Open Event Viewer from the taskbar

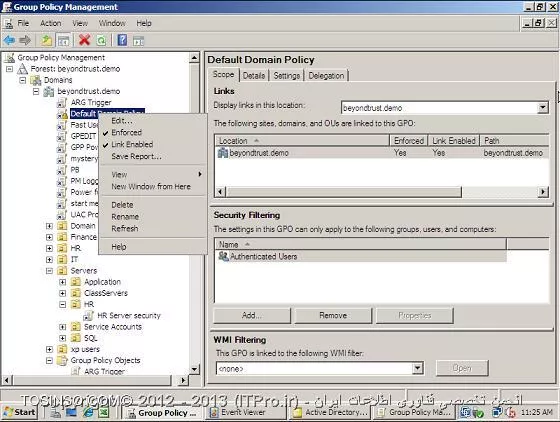246,412
